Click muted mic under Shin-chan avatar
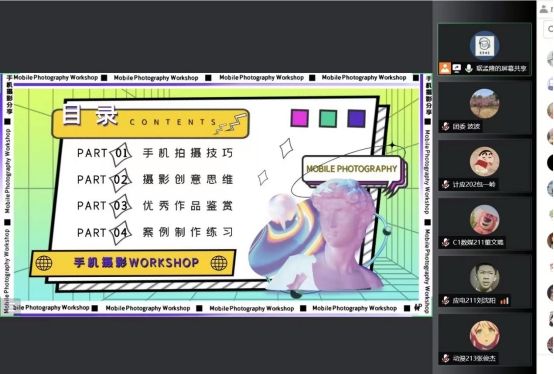The image size is (554, 374). [x=446, y=184]
